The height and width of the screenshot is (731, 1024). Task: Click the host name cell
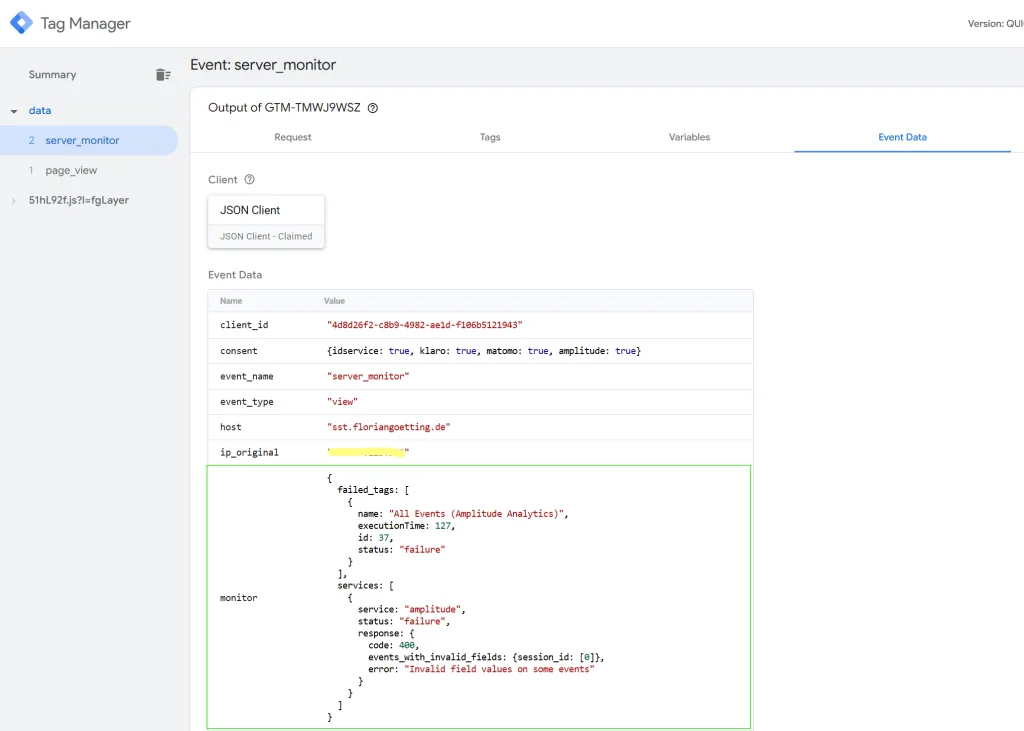click(x=231, y=427)
